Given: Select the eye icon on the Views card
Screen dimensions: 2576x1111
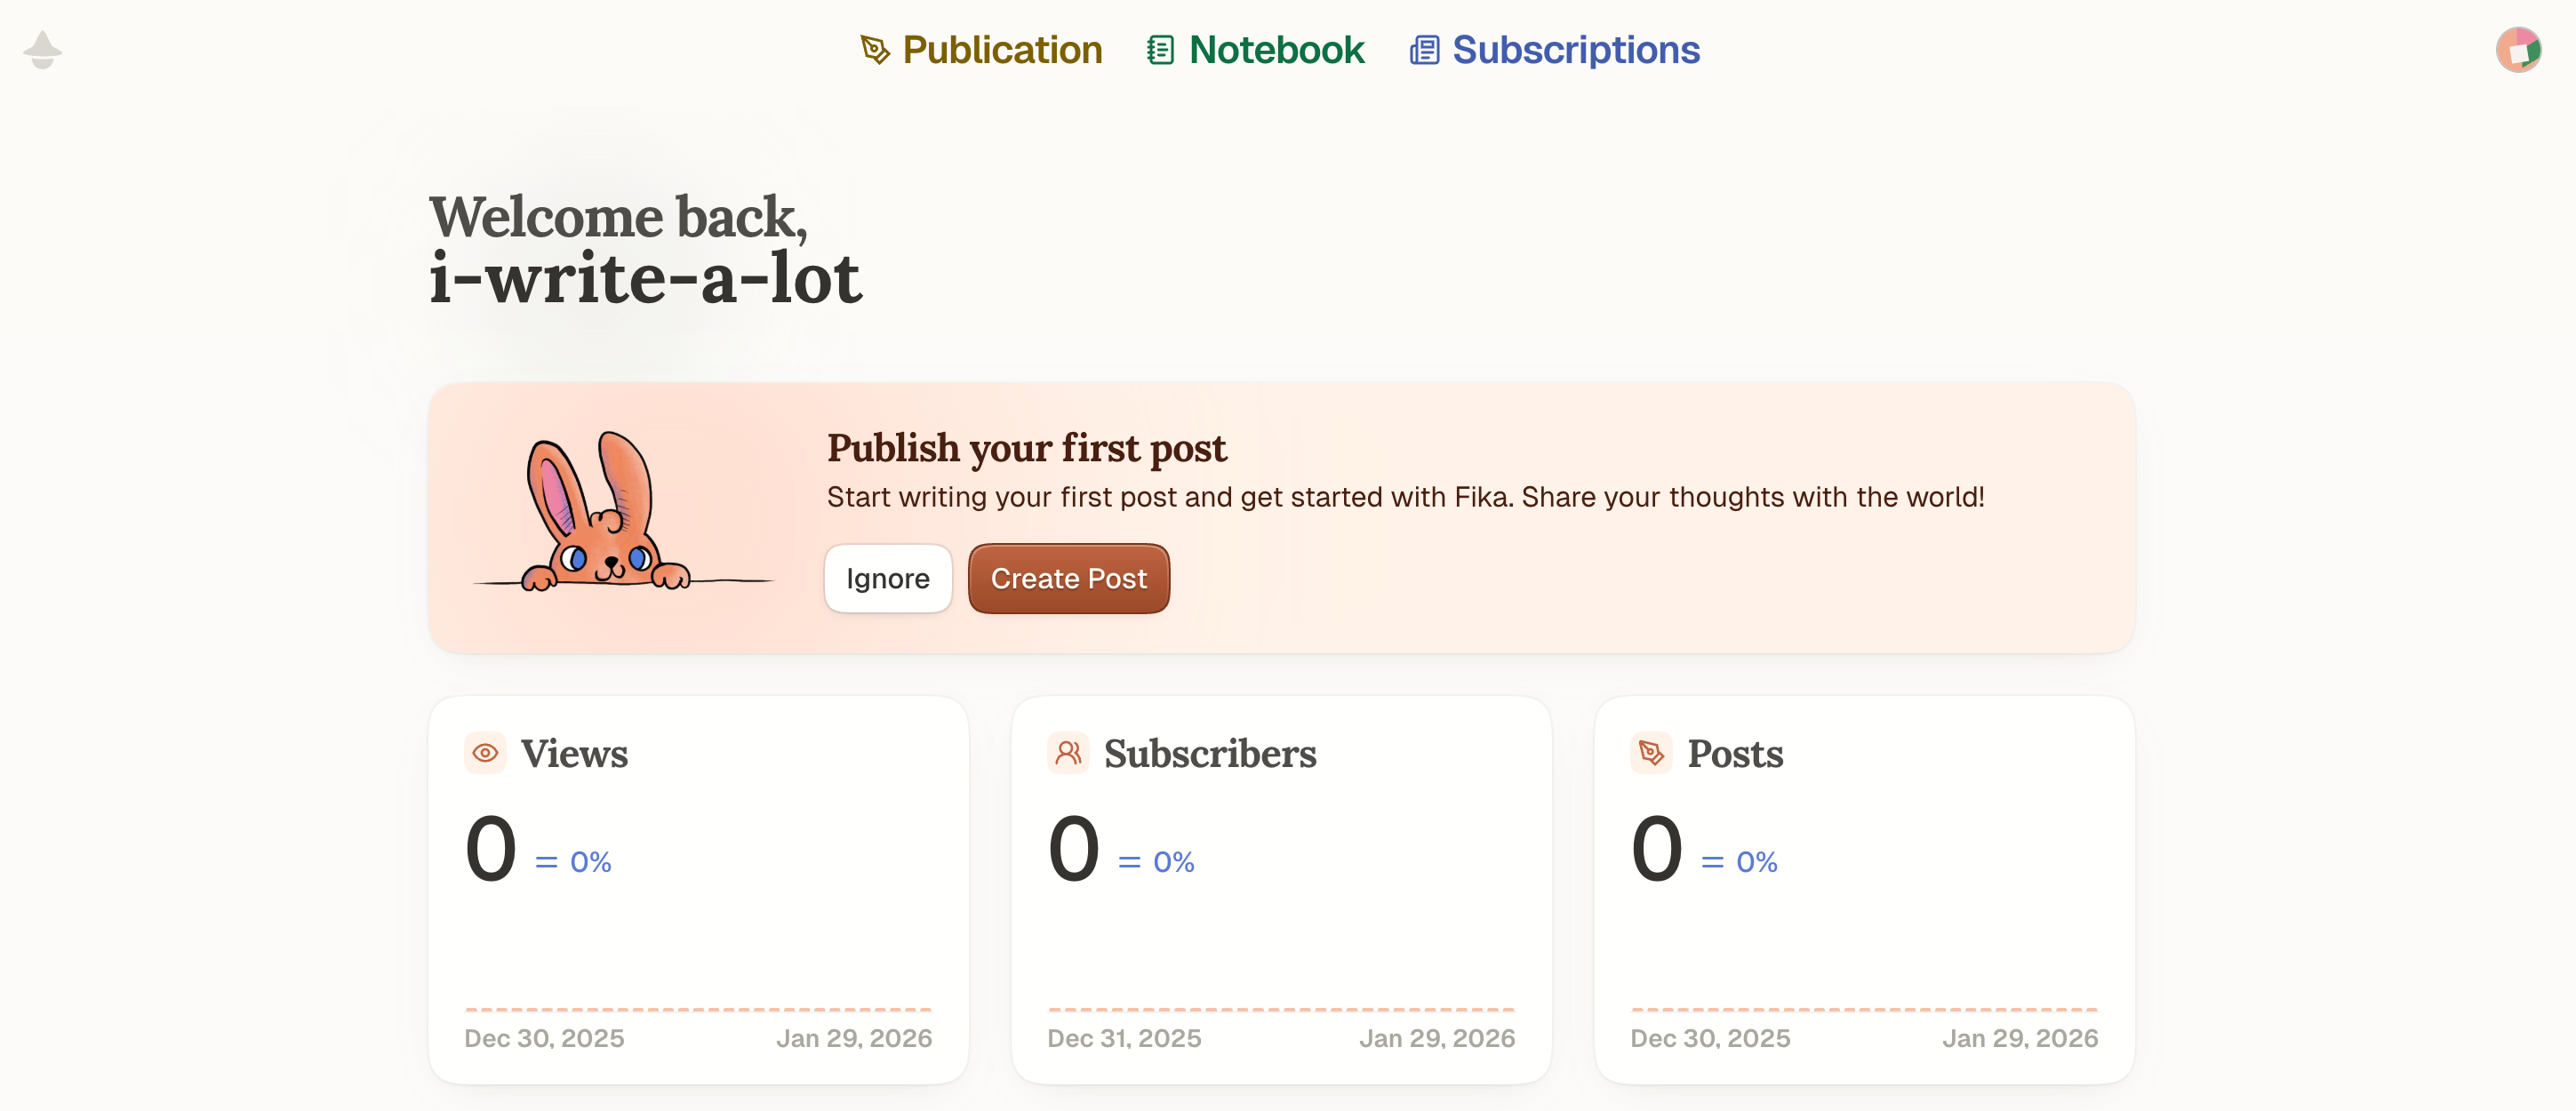Looking at the screenshot, I should pos(485,753).
